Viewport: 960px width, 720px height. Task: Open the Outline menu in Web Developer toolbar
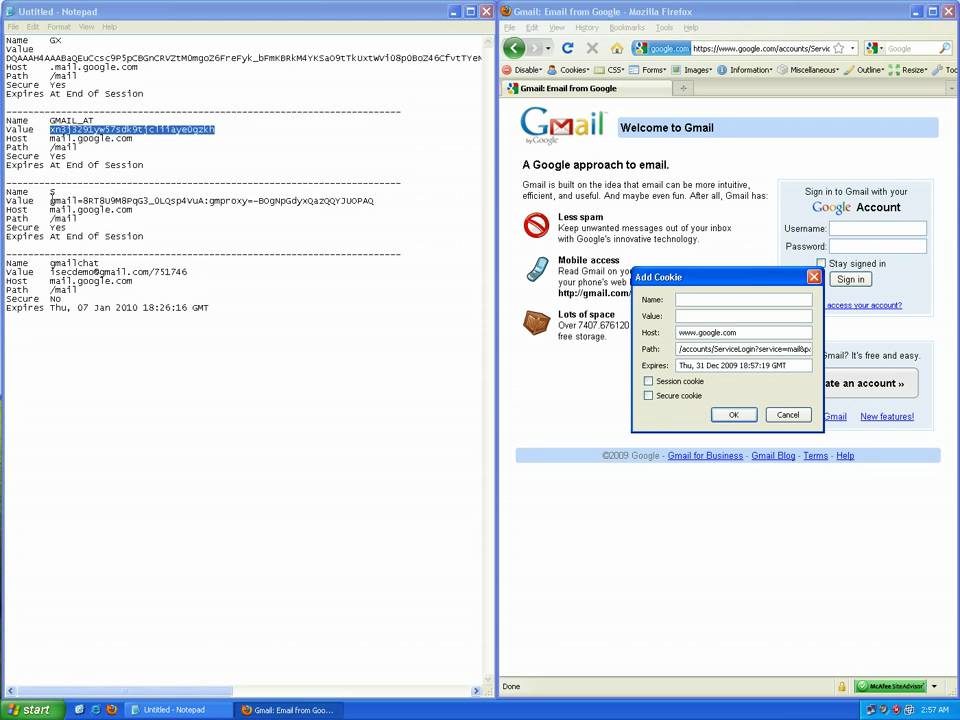864,70
